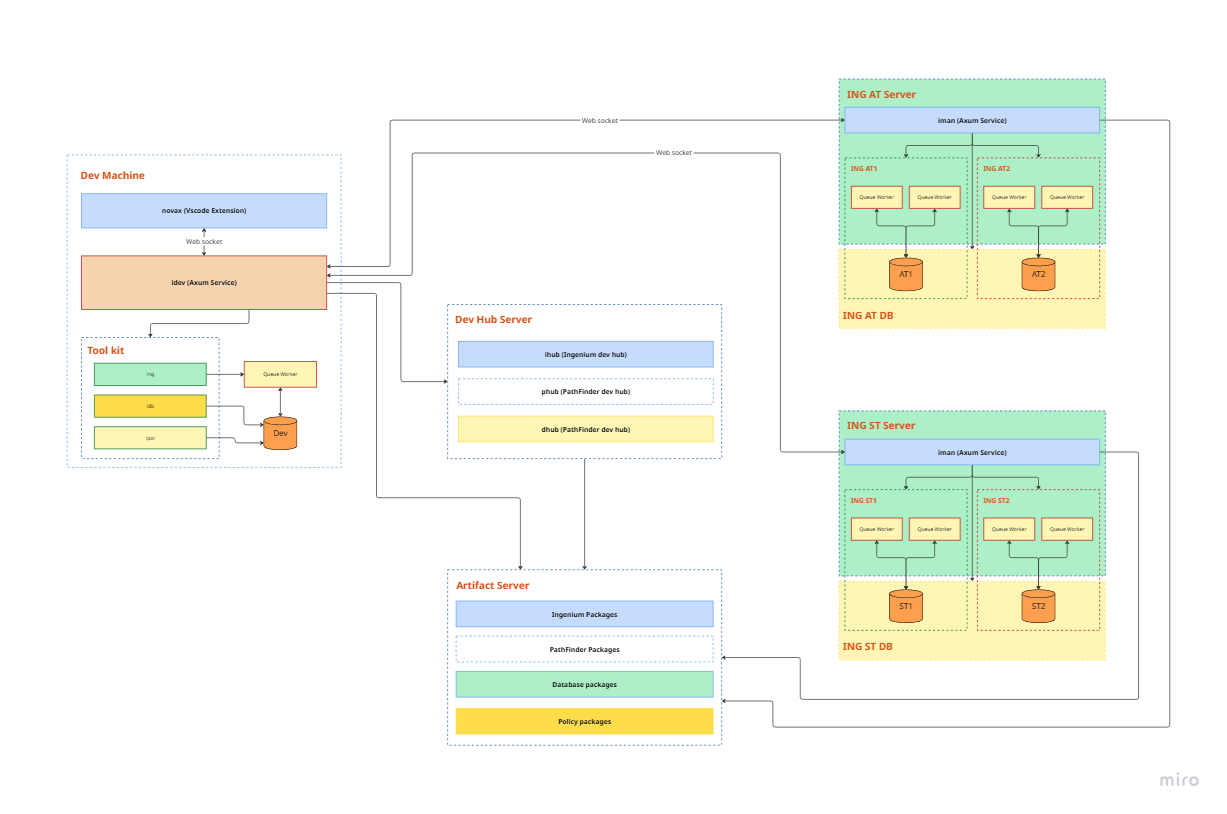Select the AT2 database cylinder icon
1227x814 pixels.
point(1038,273)
